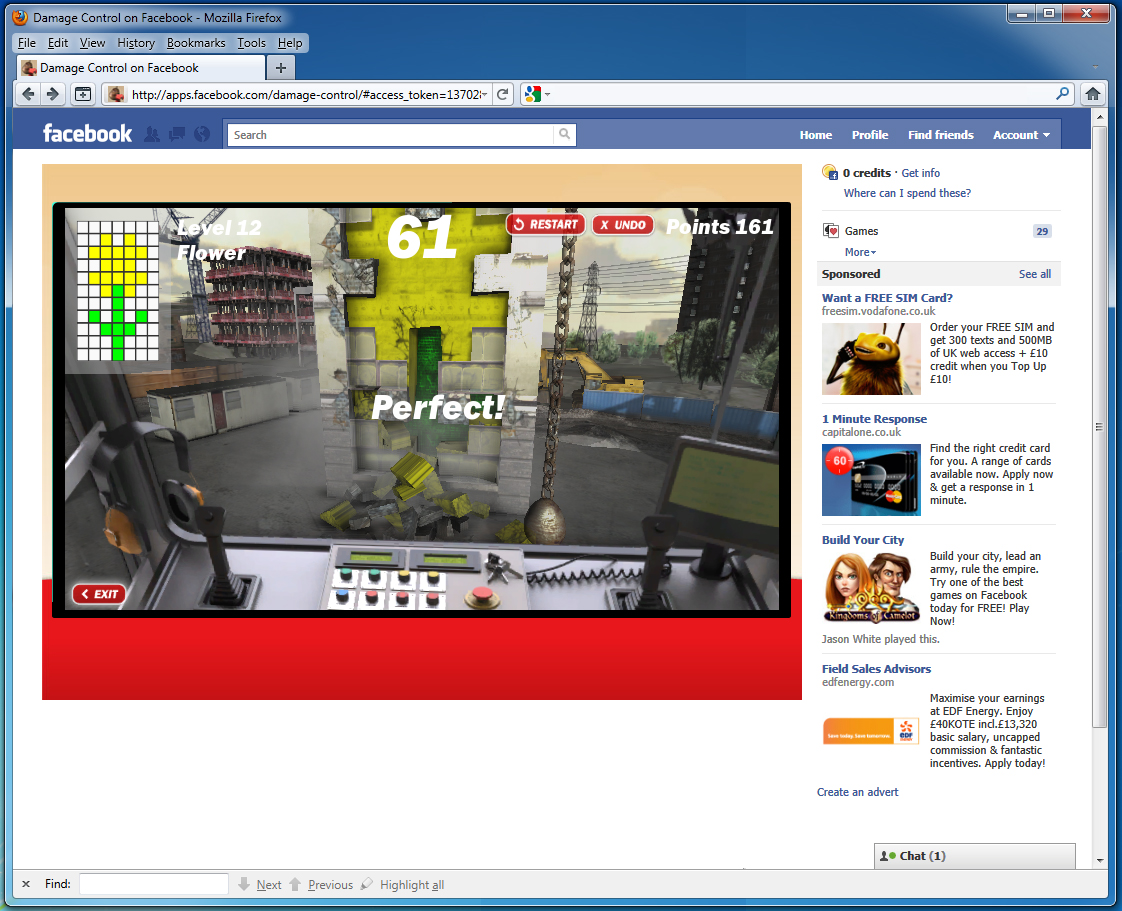
Task: Open a new tab with plus button
Action: (281, 68)
